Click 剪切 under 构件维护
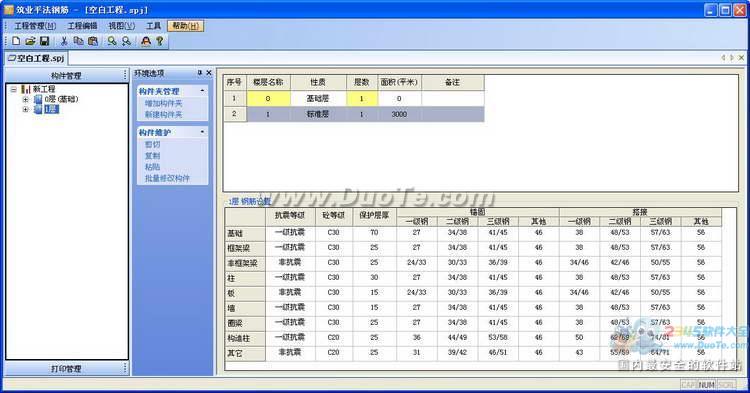The image size is (750, 393). click(x=153, y=144)
